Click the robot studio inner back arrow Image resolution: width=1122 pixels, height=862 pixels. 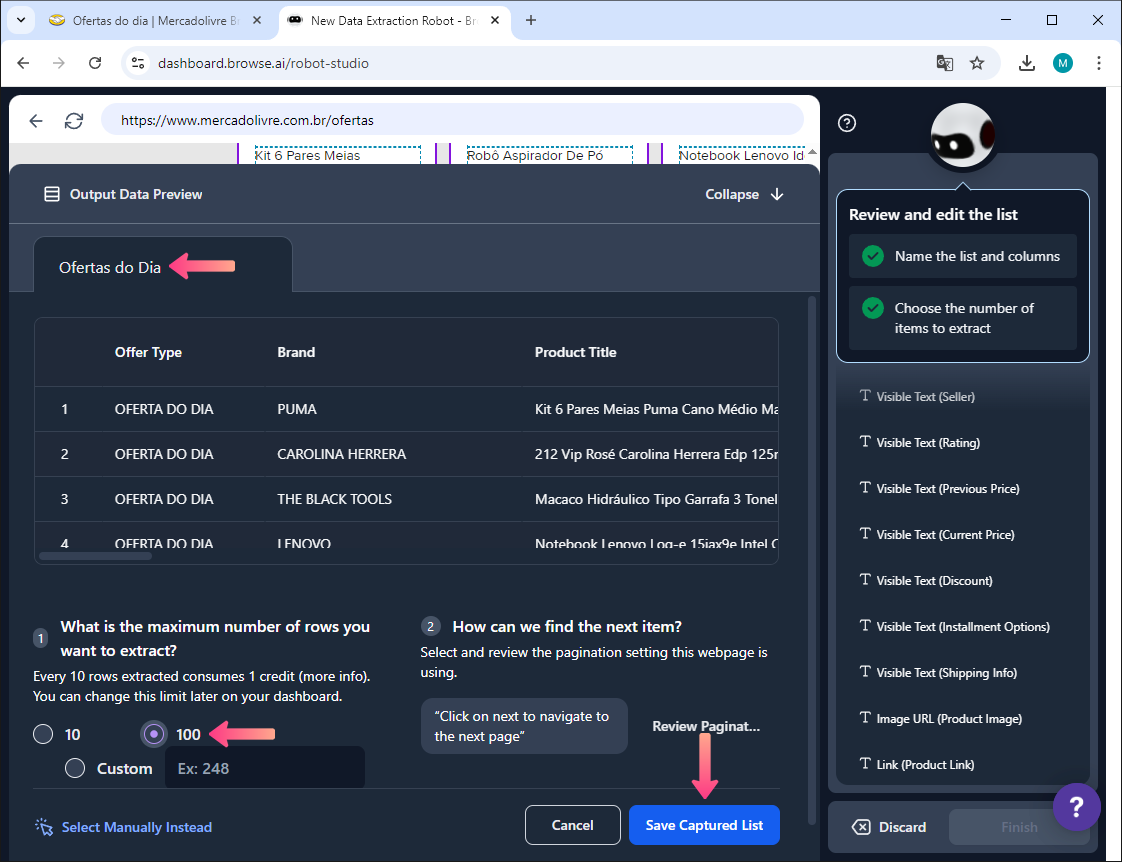coord(36,120)
